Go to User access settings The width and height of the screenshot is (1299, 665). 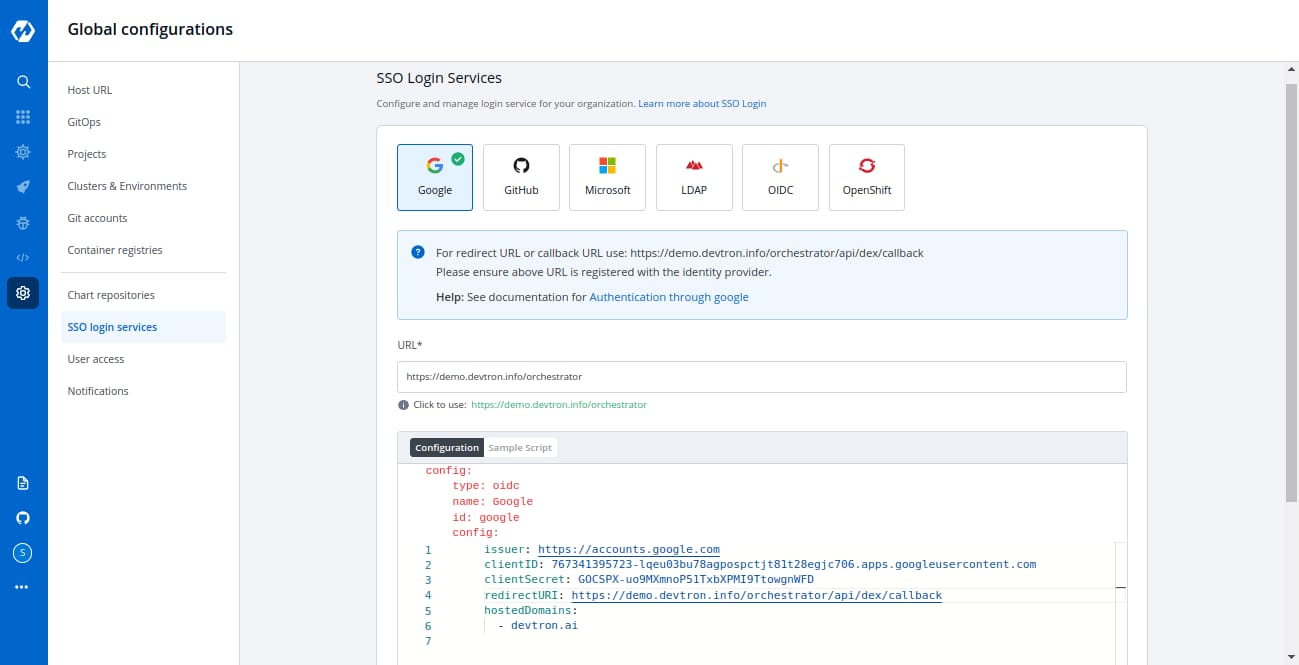[x=96, y=359]
